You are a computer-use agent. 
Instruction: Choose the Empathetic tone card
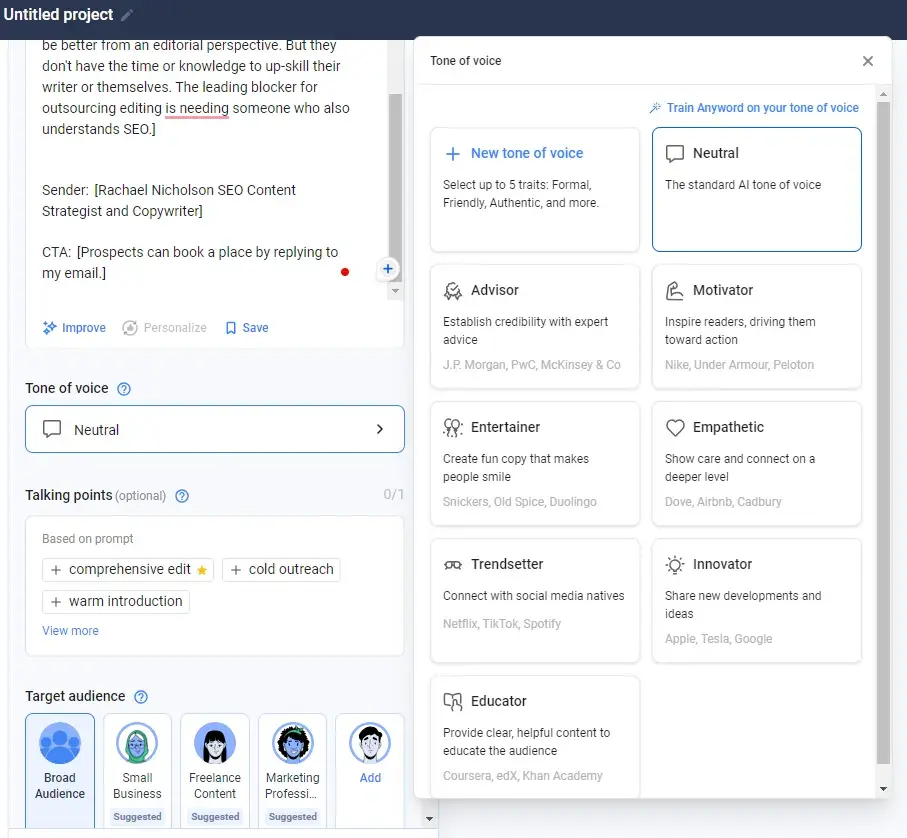pyautogui.click(x=757, y=463)
